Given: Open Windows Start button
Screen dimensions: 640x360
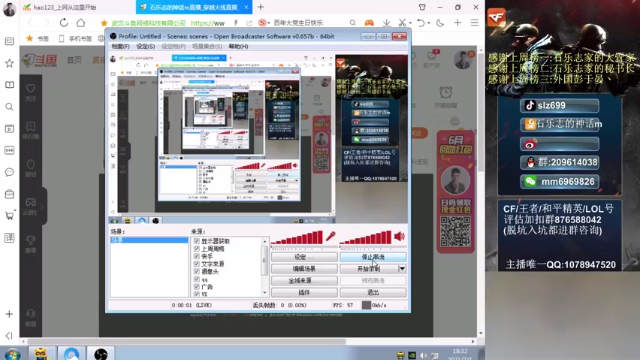Looking at the screenshot, I should (12, 354).
